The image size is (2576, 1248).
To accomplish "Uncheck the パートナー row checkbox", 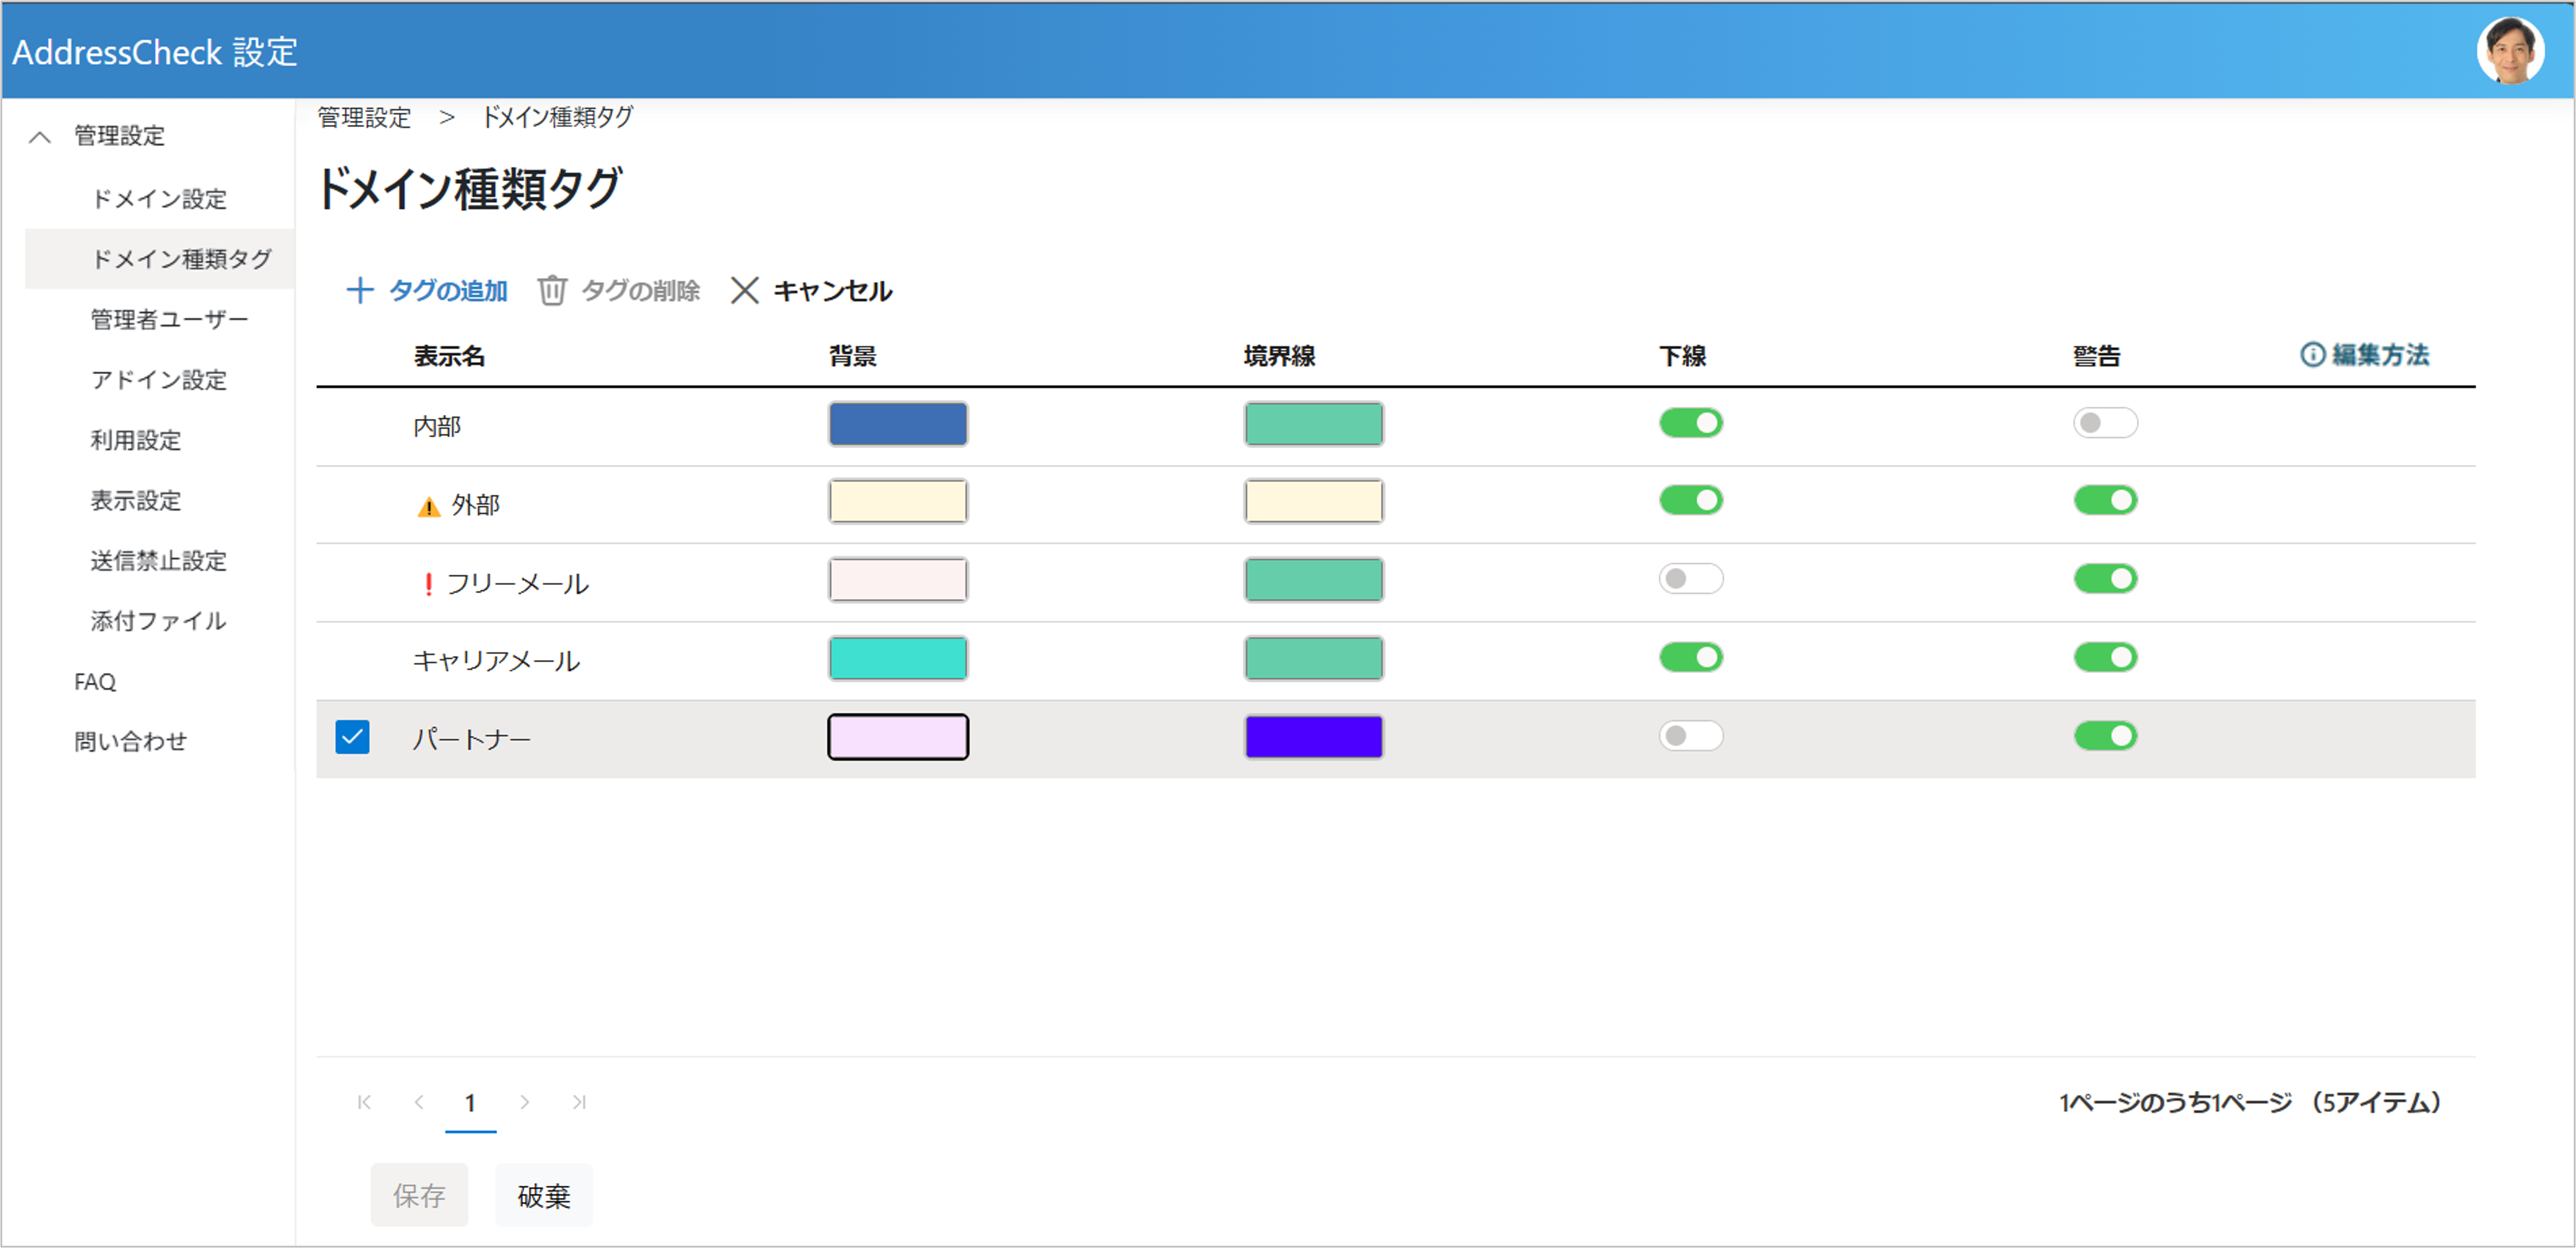I will [x=352, y=737].
